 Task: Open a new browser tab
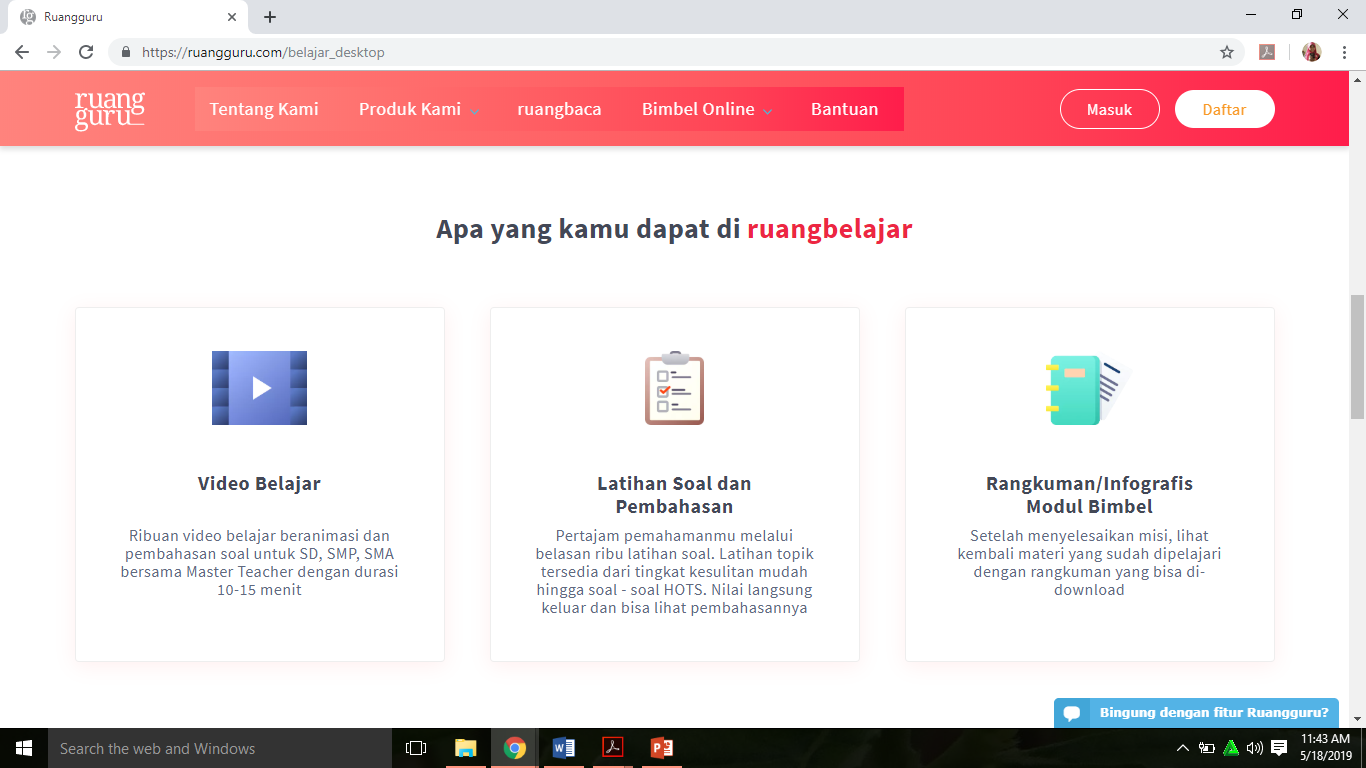pyautogui.click(x=270, y=17)
